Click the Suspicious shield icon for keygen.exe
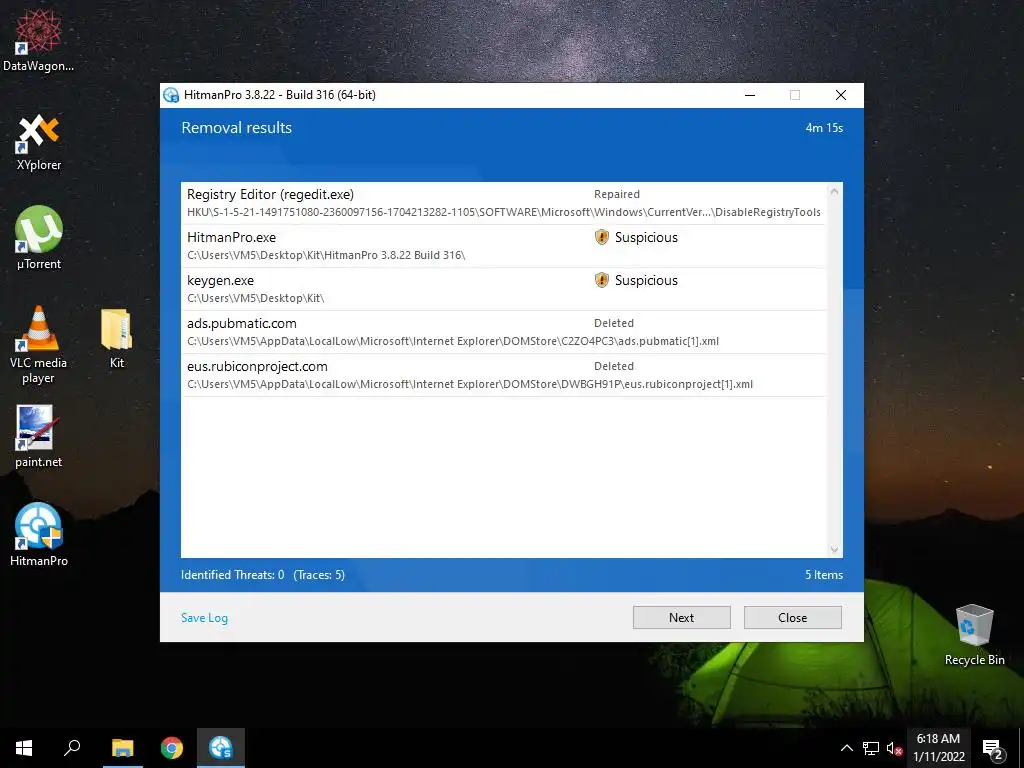The width and height of the screenshot is (1024, 768). coord(601,280)
